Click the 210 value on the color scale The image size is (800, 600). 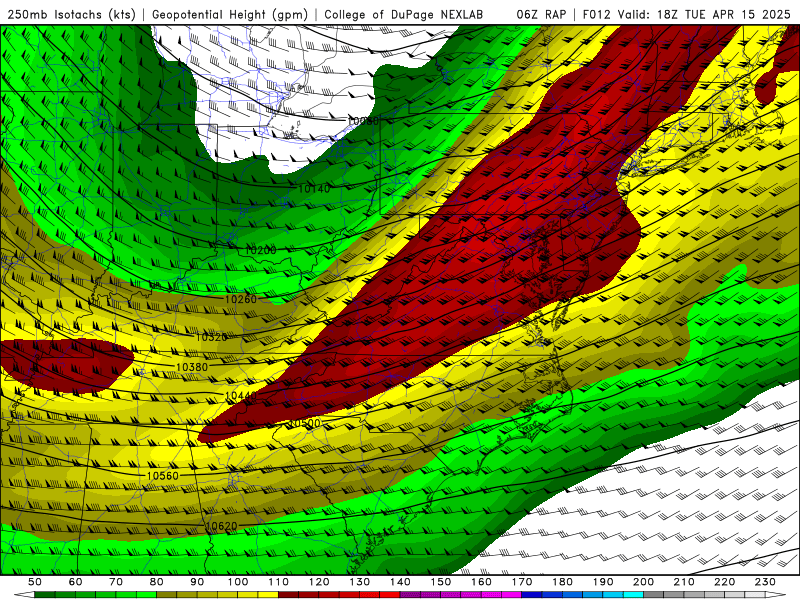click(684, 582)
